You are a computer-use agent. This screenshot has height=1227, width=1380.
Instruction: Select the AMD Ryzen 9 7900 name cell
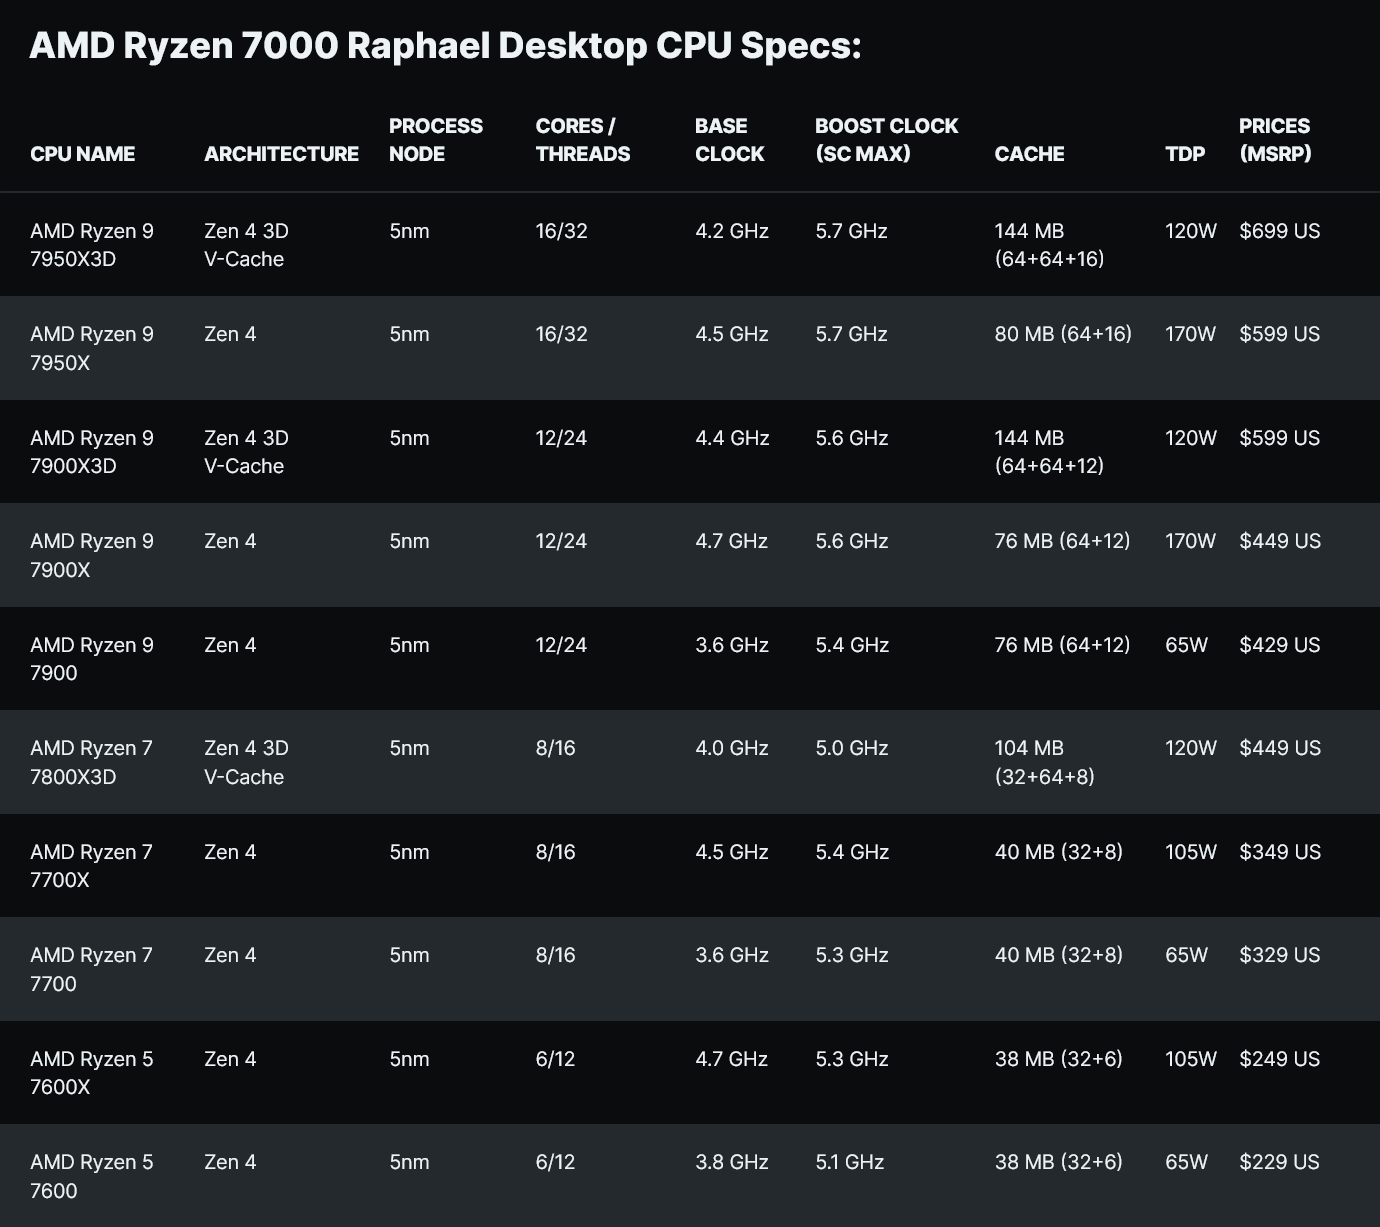(x=92, y=659)
